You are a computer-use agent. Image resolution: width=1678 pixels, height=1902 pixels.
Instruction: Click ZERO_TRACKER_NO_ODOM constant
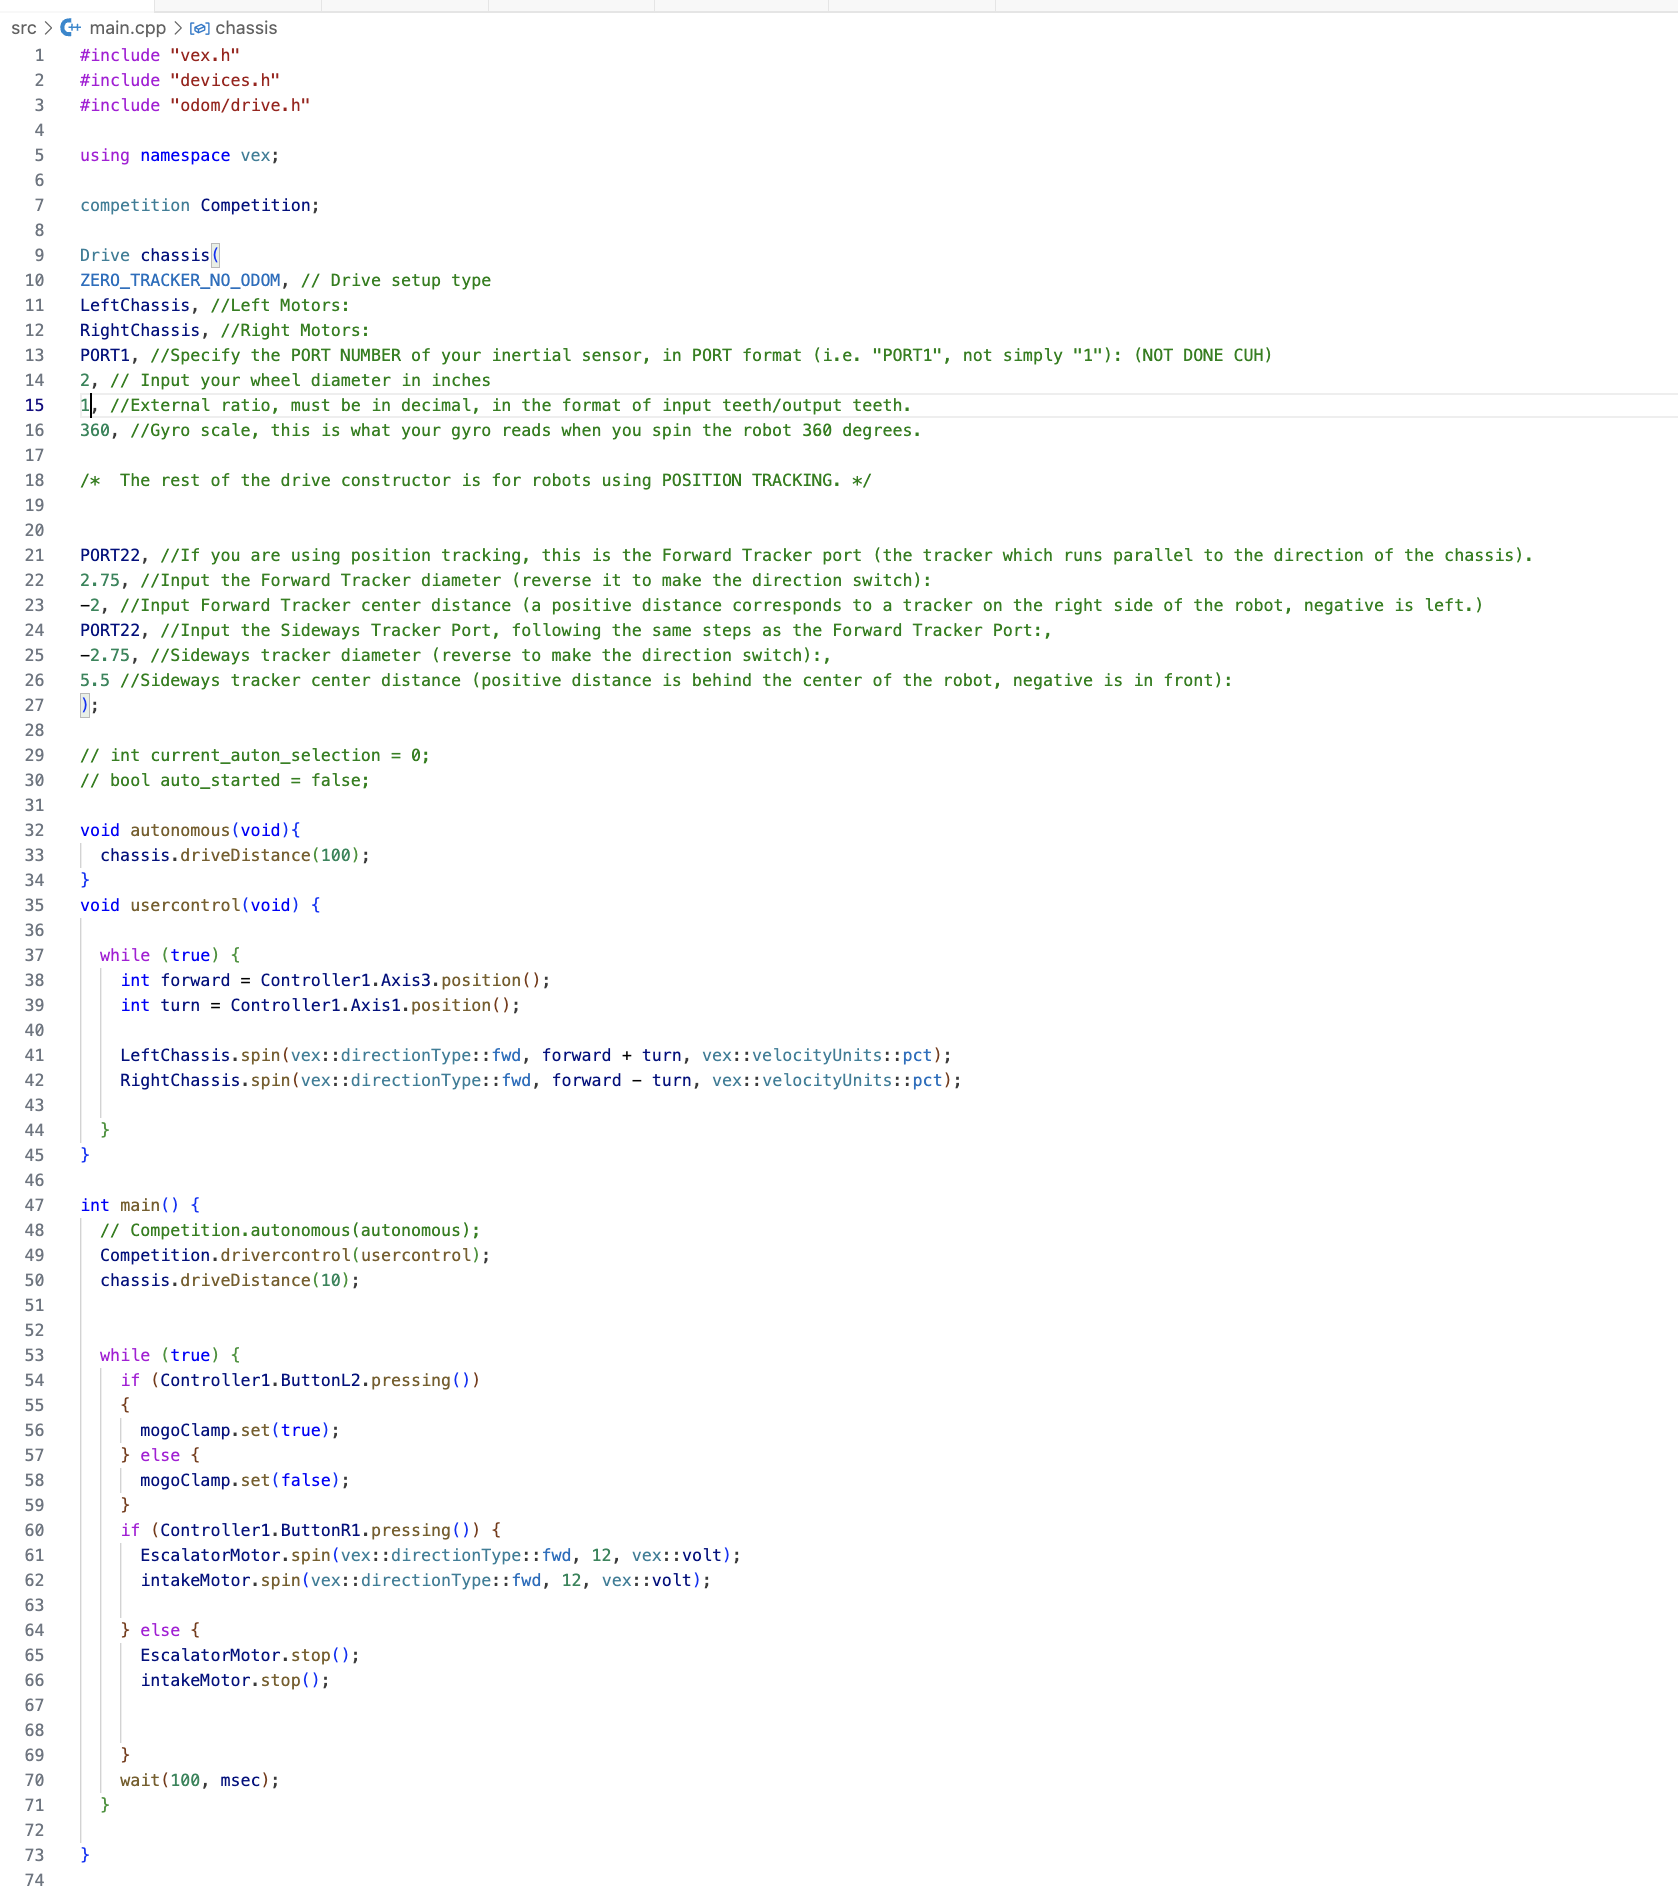[x=180, y=280]
